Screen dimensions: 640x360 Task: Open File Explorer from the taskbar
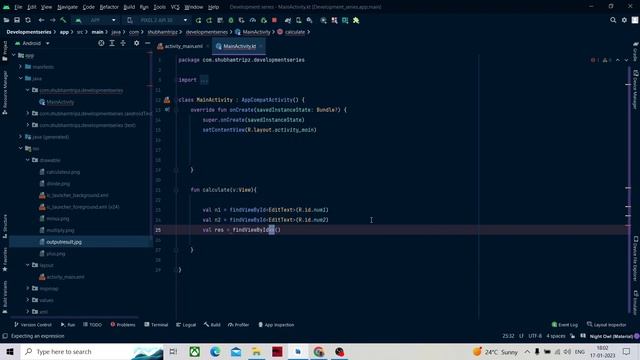(256, 351)
